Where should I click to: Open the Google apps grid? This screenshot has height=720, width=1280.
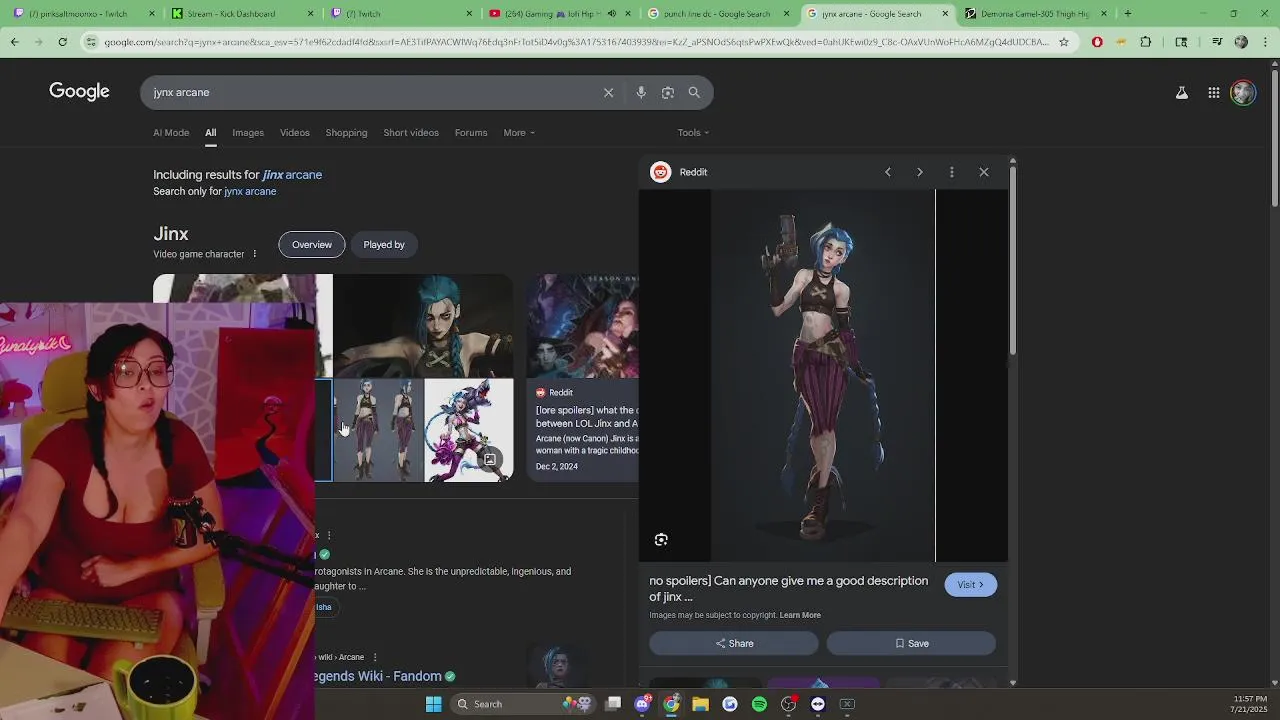[1214, 93]
